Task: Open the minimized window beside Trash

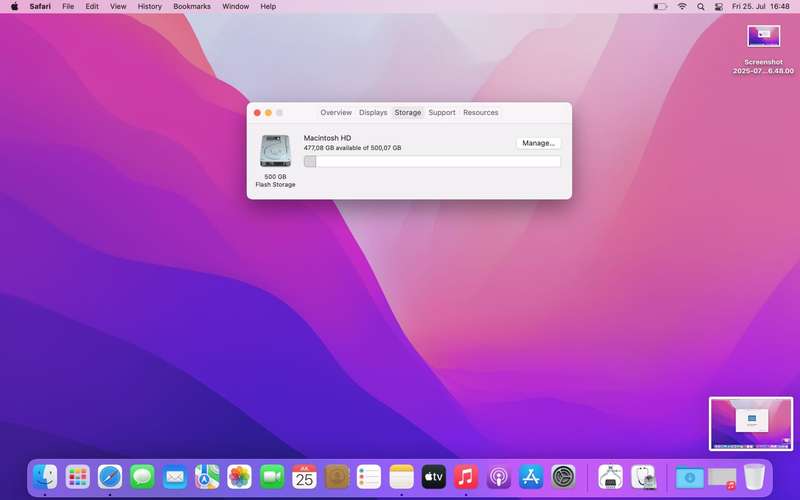Action: tap(722, 478)
